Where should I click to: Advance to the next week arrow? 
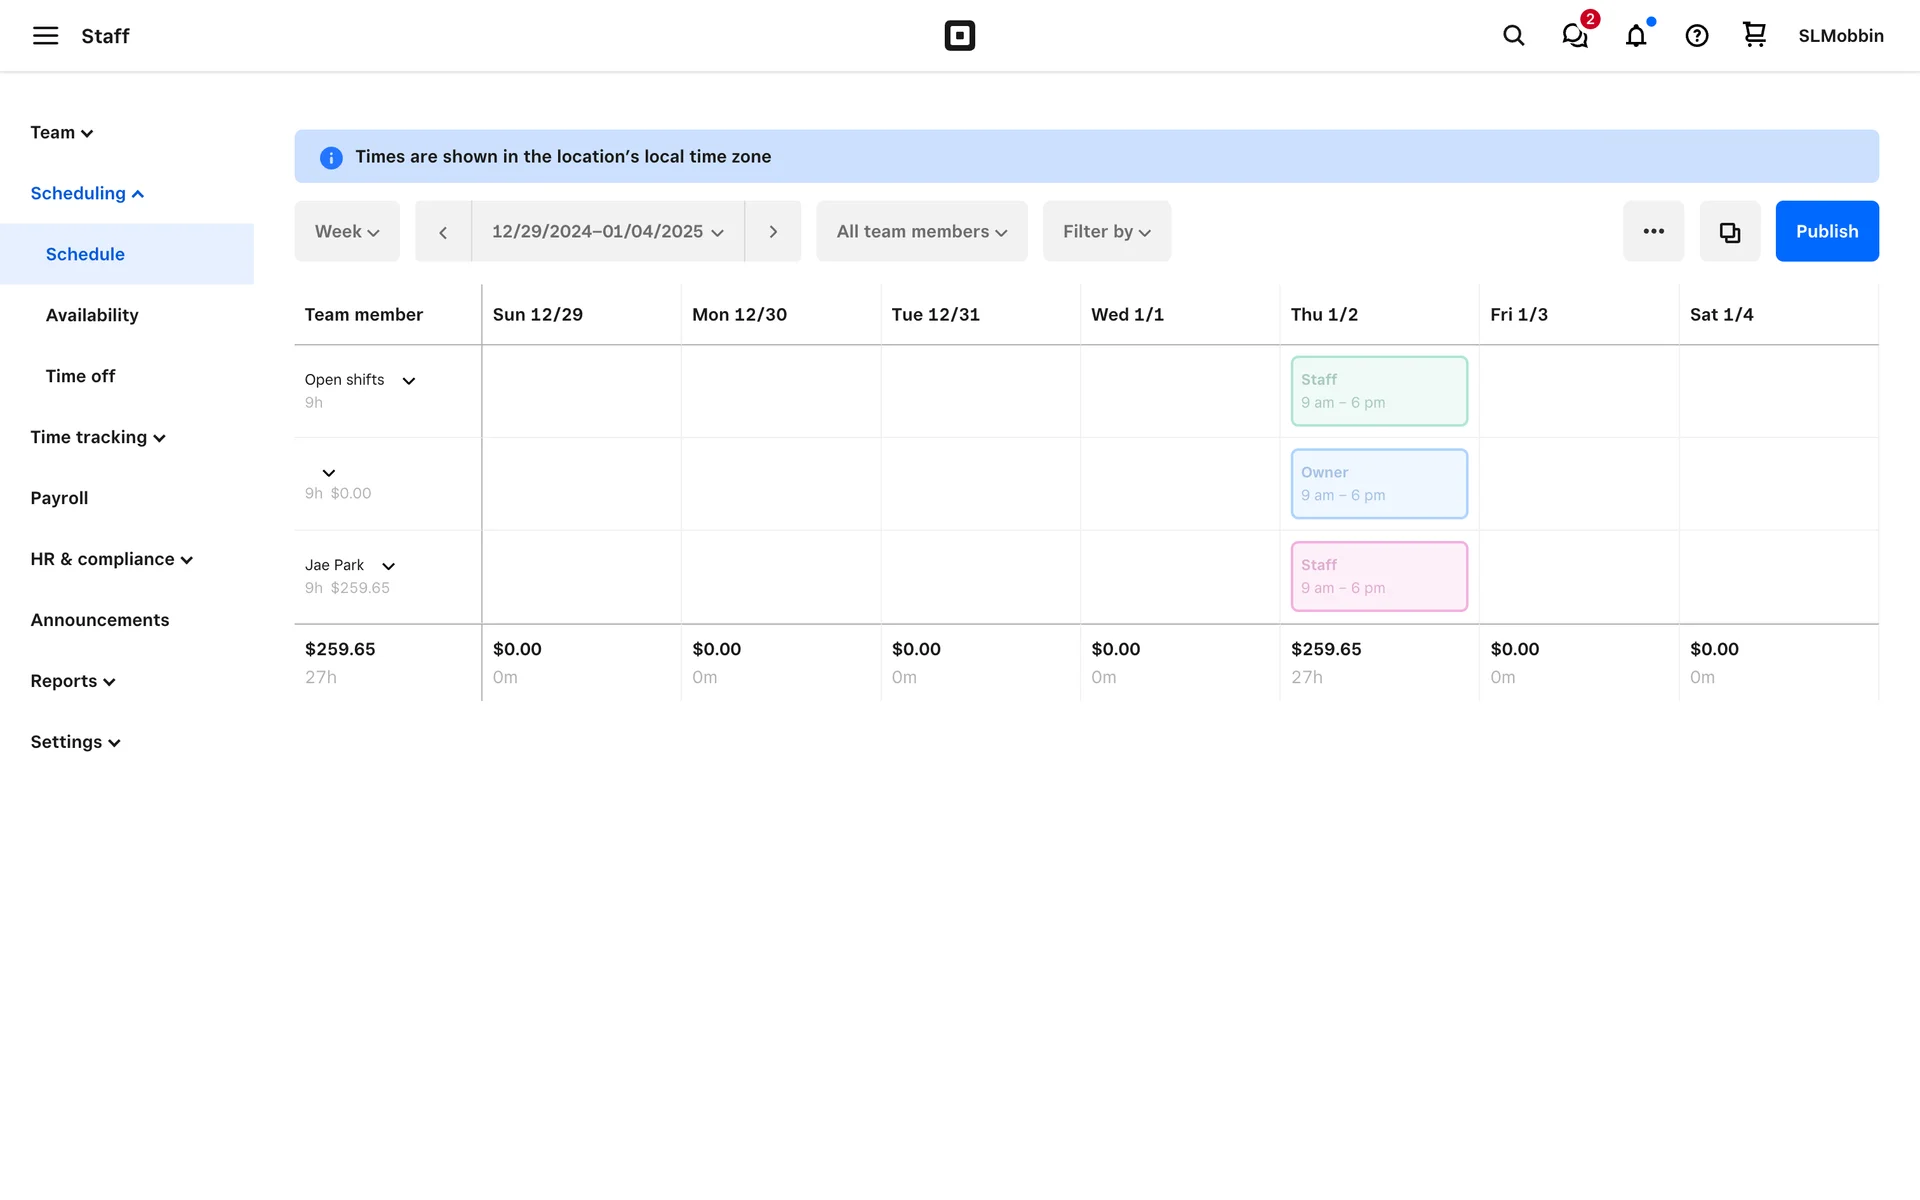click(x=773, y=232)
